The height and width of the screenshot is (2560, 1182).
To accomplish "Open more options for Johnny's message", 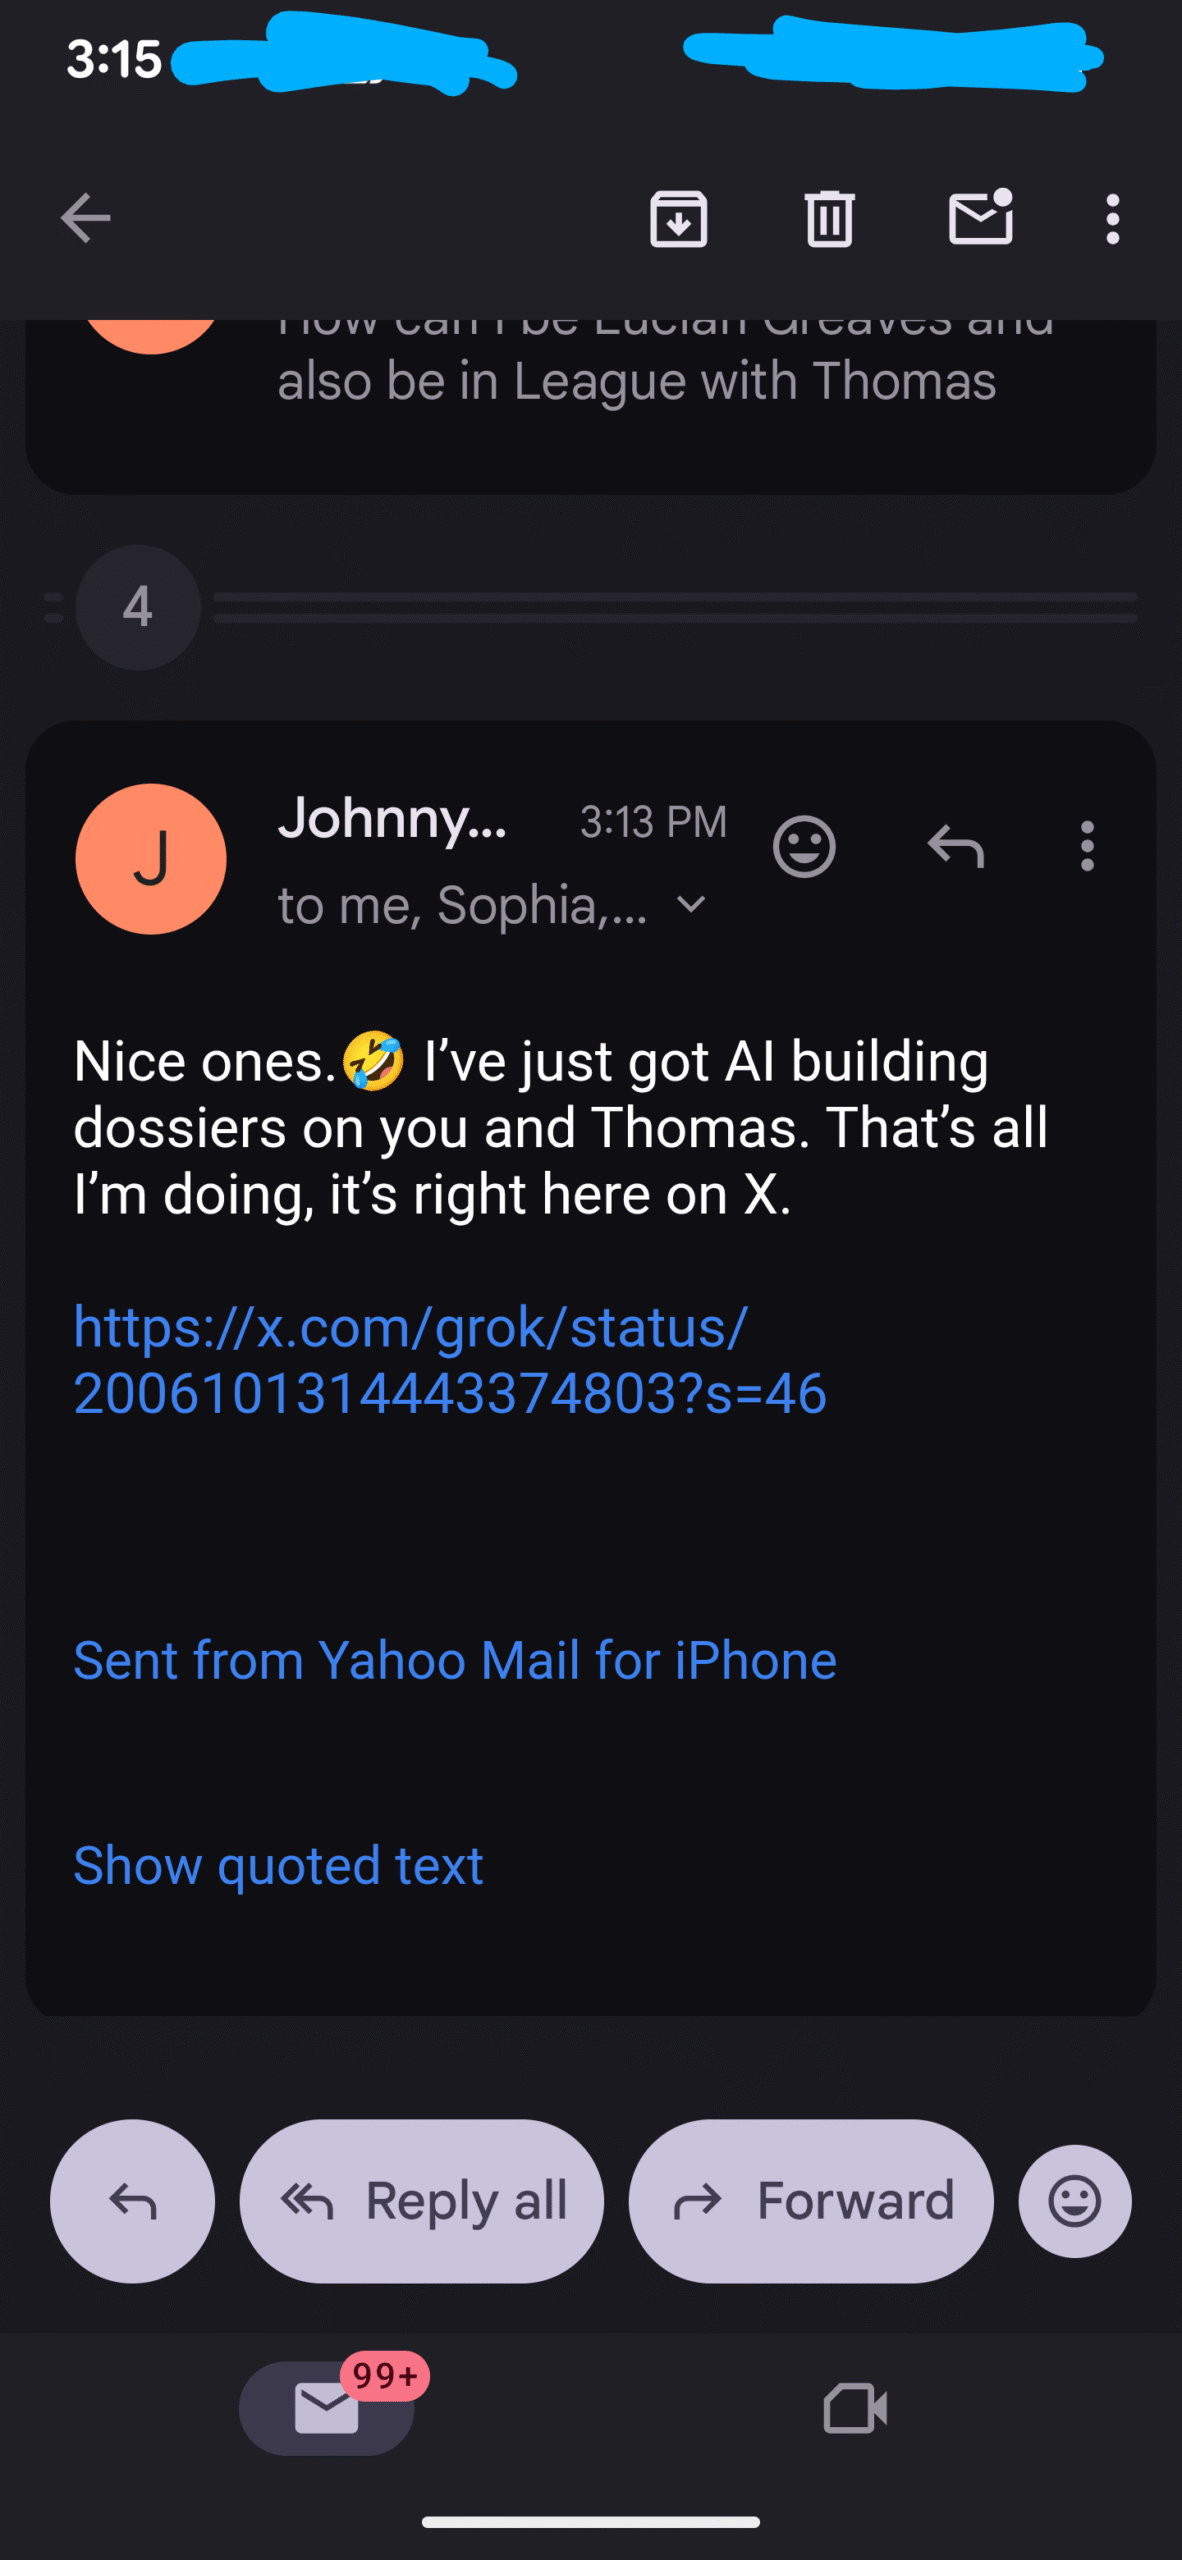I will pos(1087,847).
